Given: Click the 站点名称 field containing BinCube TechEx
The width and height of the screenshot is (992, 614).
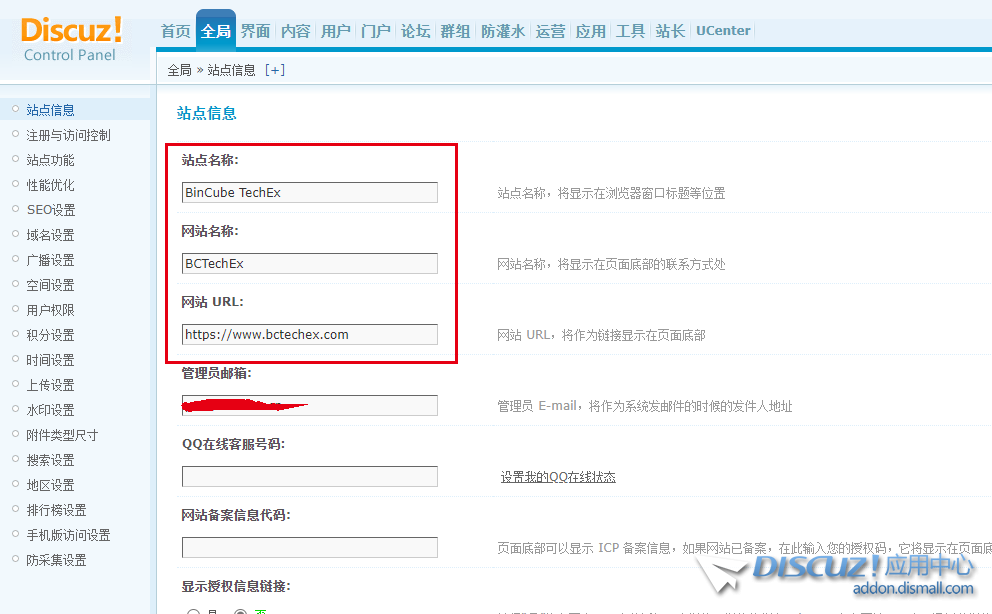Looking at the screenshot, I should [x=309, y=193].
